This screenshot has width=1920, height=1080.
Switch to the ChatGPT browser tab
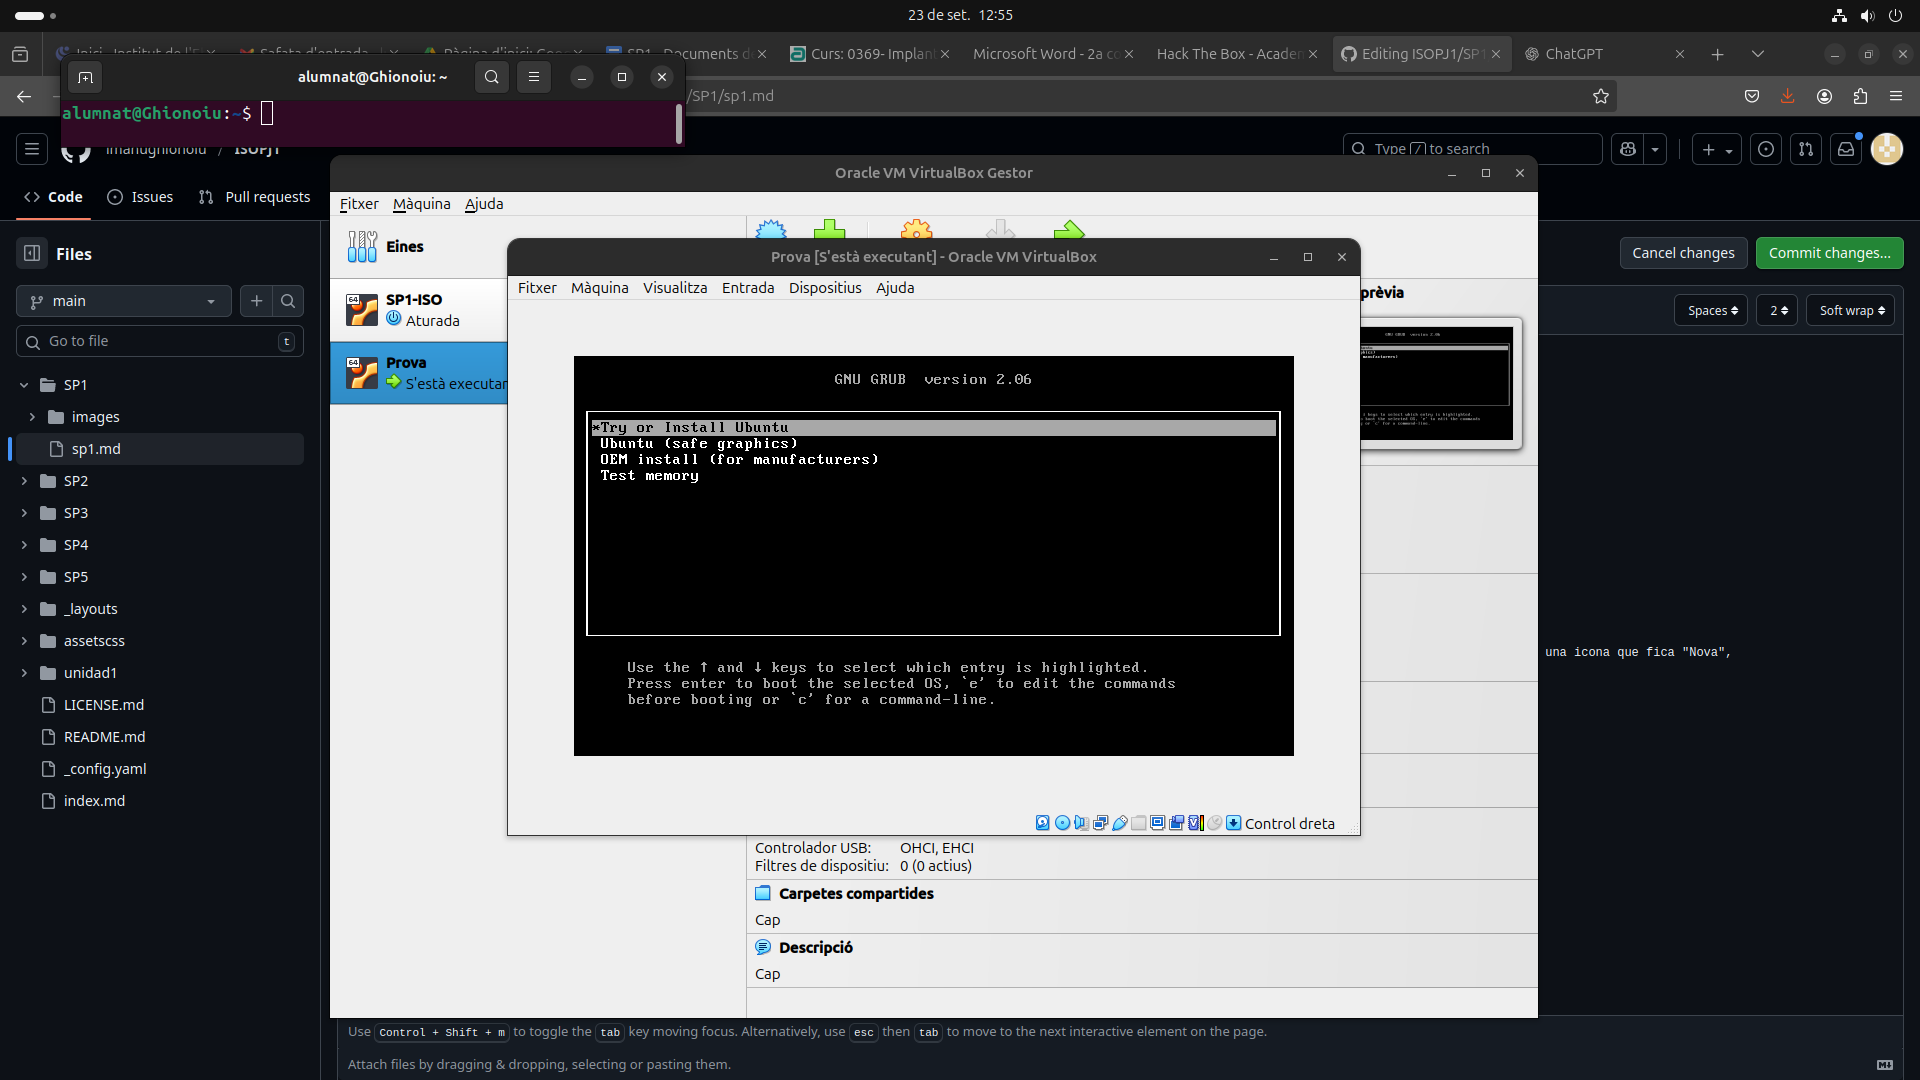click(1573, 54)
